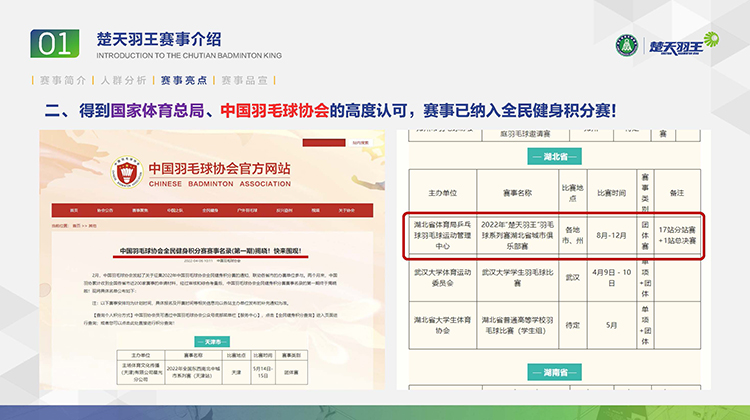Screen dimensions: 750x420
Task: Click the 4月9日 - 10日 date cell
Action: [611, 277]
